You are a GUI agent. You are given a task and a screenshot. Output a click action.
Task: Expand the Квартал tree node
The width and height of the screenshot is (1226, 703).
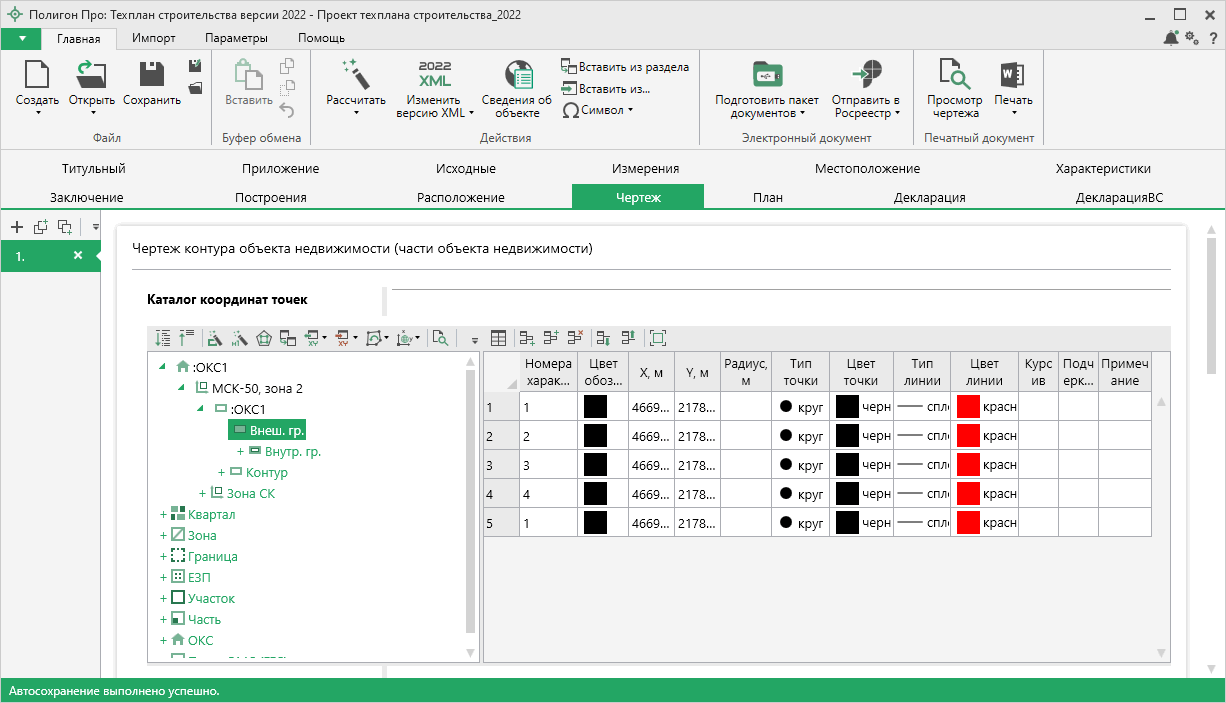point(163,515)
